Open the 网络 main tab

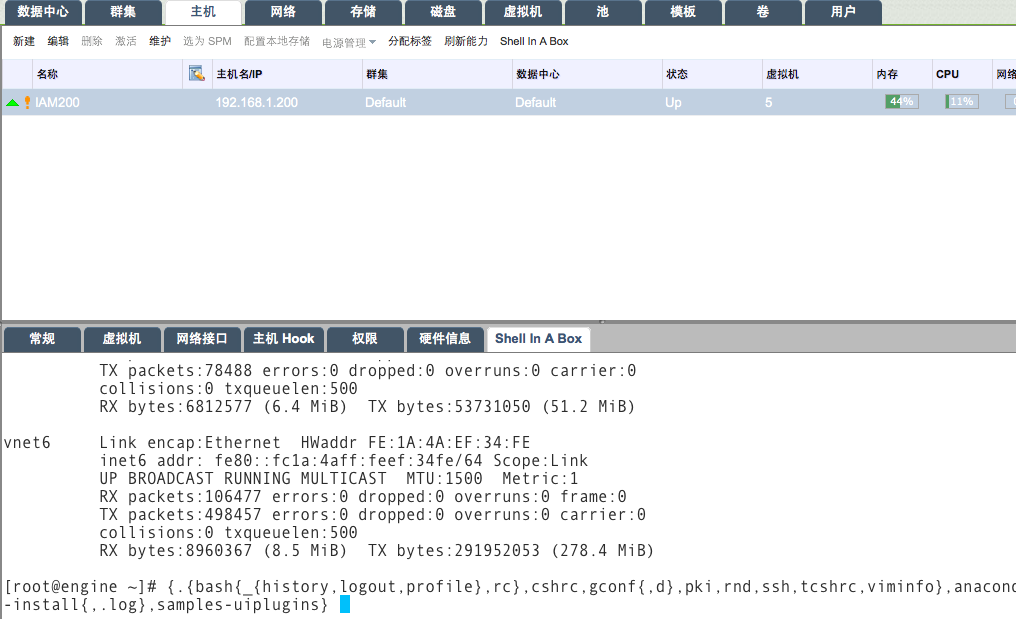click(x=283, y=12)
